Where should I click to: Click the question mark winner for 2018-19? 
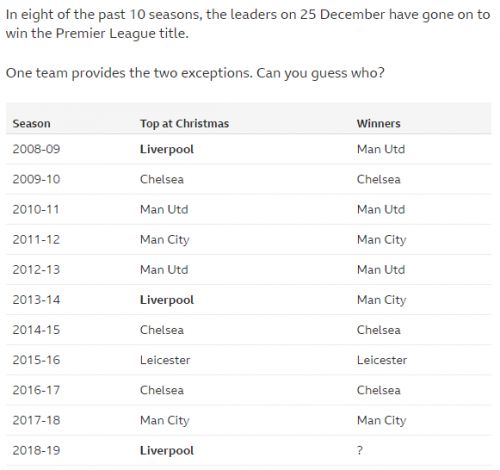coord(360,450)
